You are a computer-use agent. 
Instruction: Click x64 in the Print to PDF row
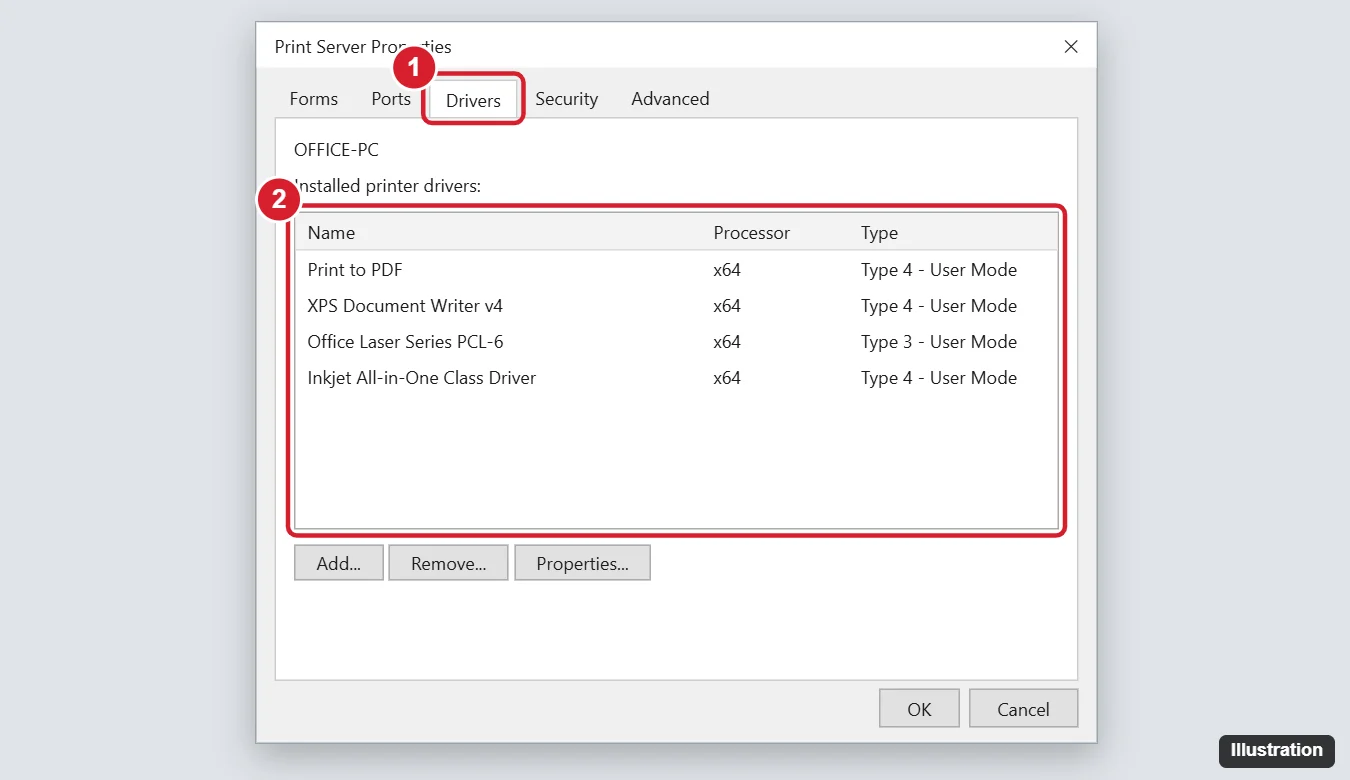(727, 270)
